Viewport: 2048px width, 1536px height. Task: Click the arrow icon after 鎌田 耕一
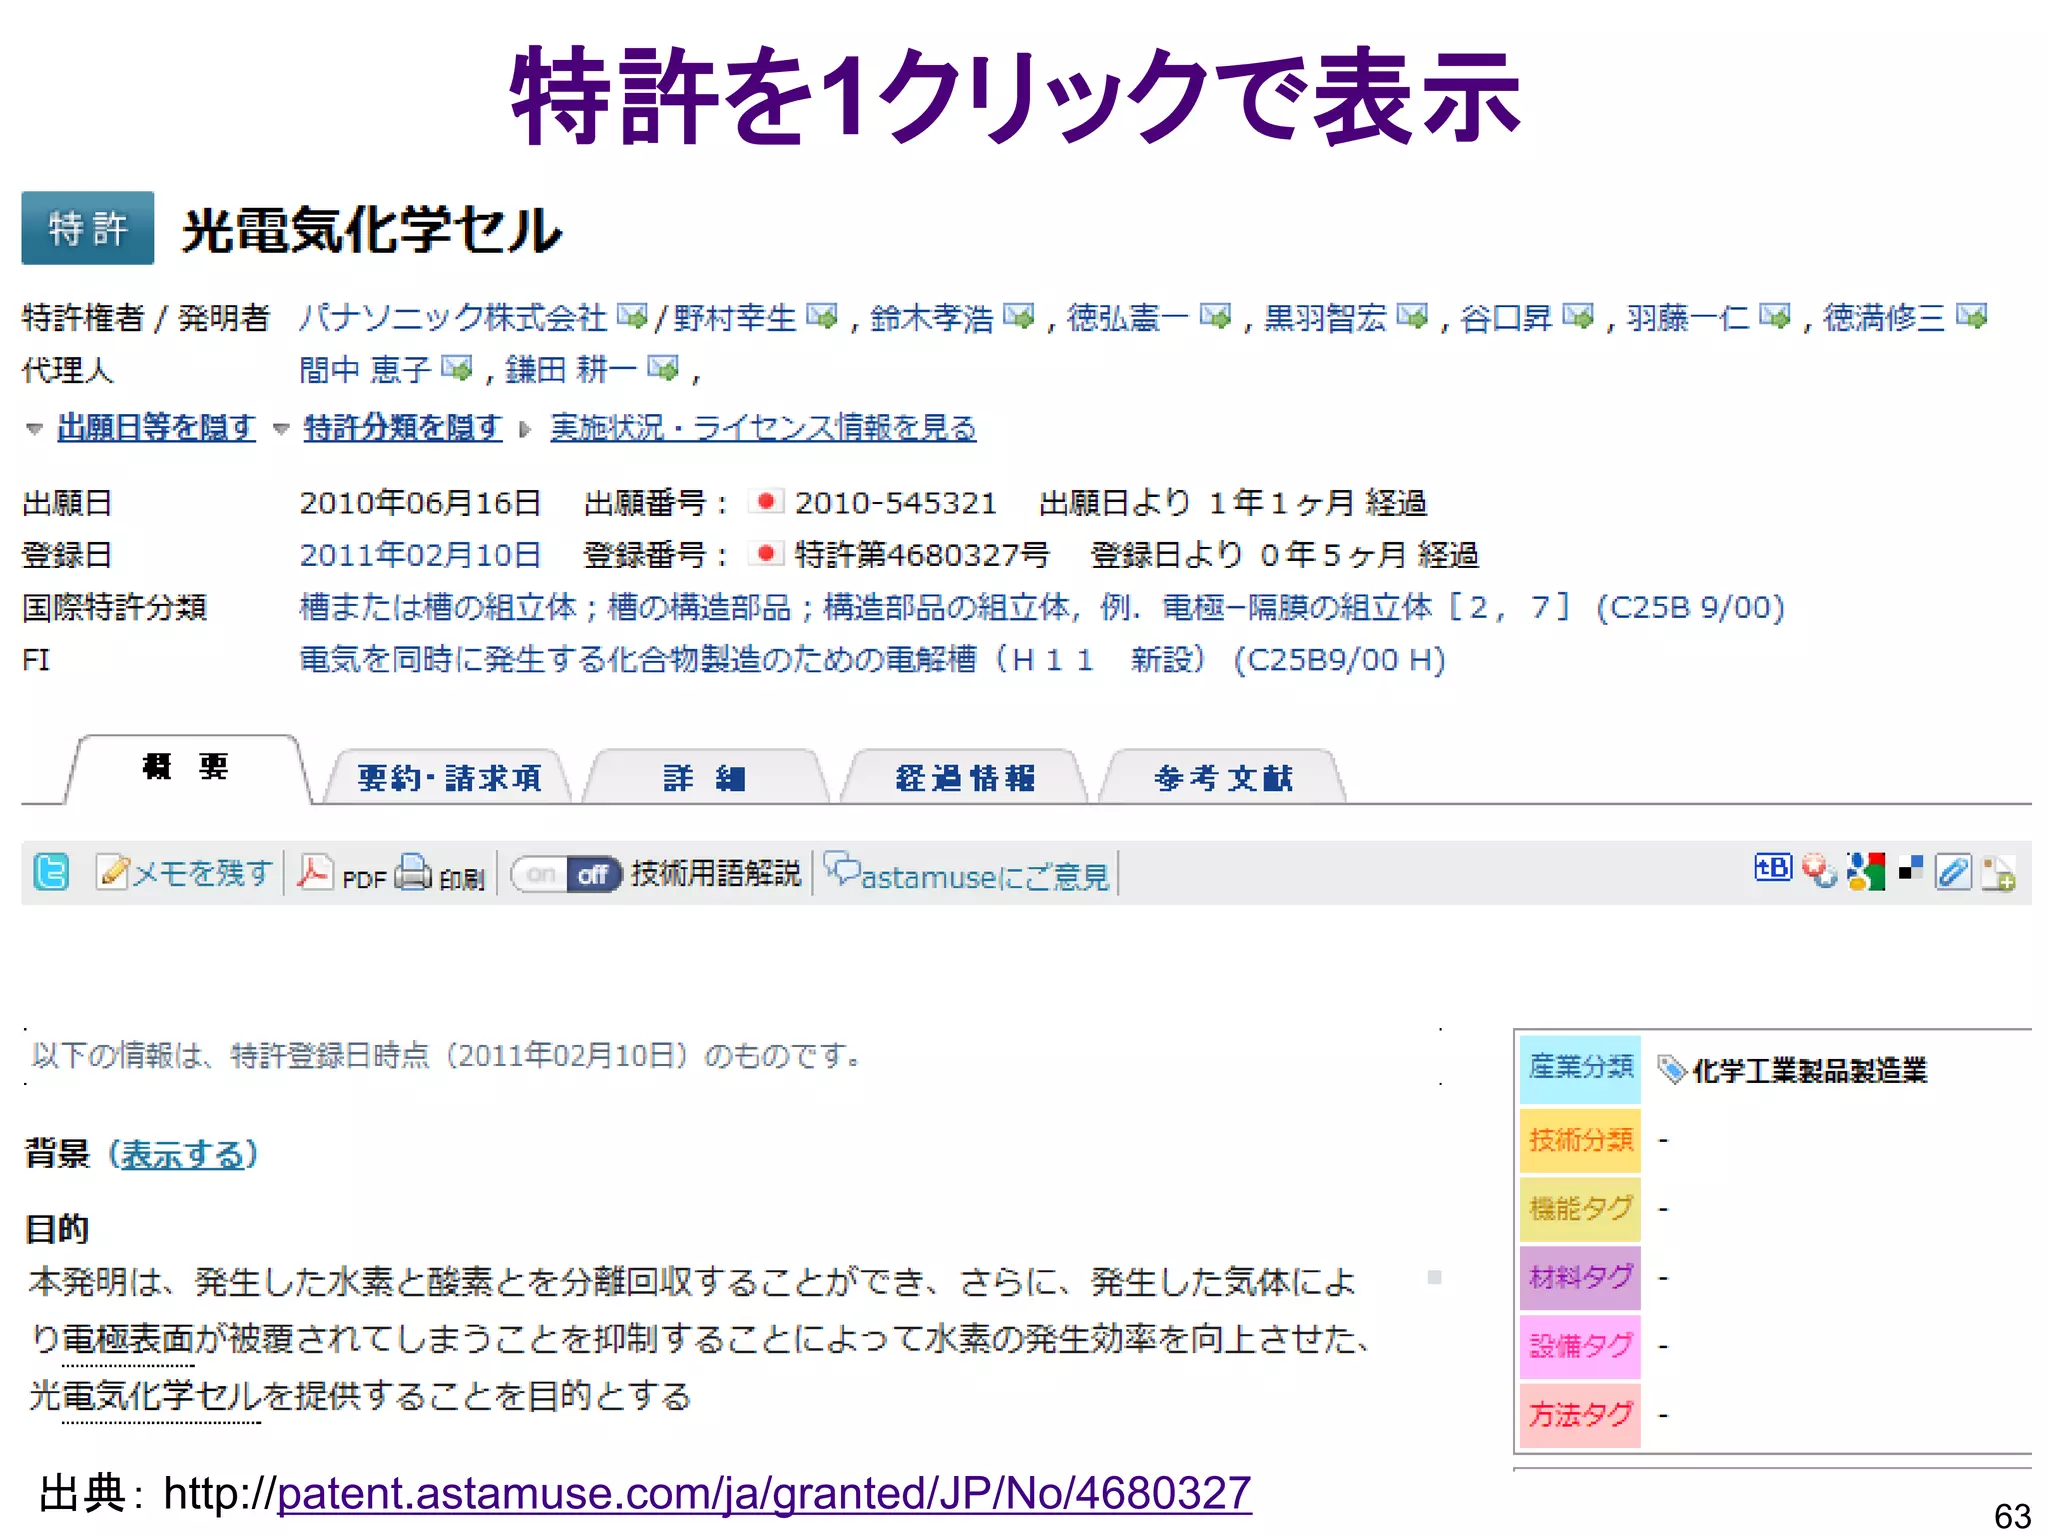663,369
